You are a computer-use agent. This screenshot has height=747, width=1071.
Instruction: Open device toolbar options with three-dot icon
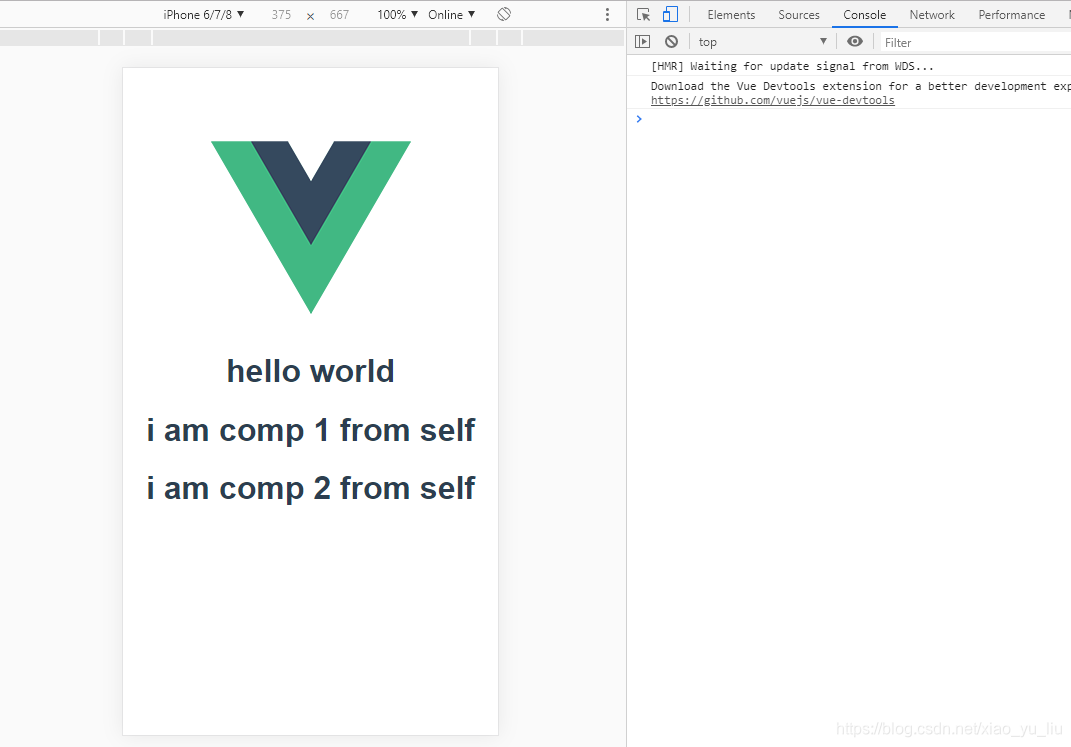tap(607, 14)
